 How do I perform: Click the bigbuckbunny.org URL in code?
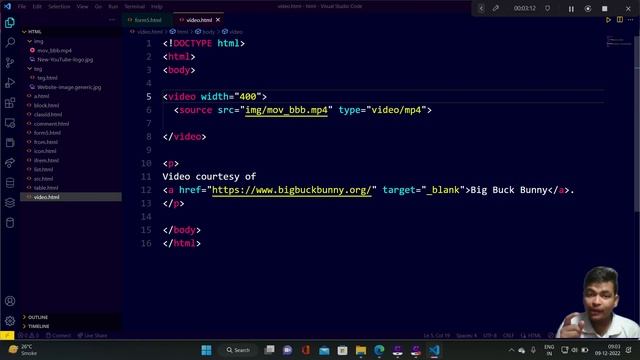pos(291,190)
